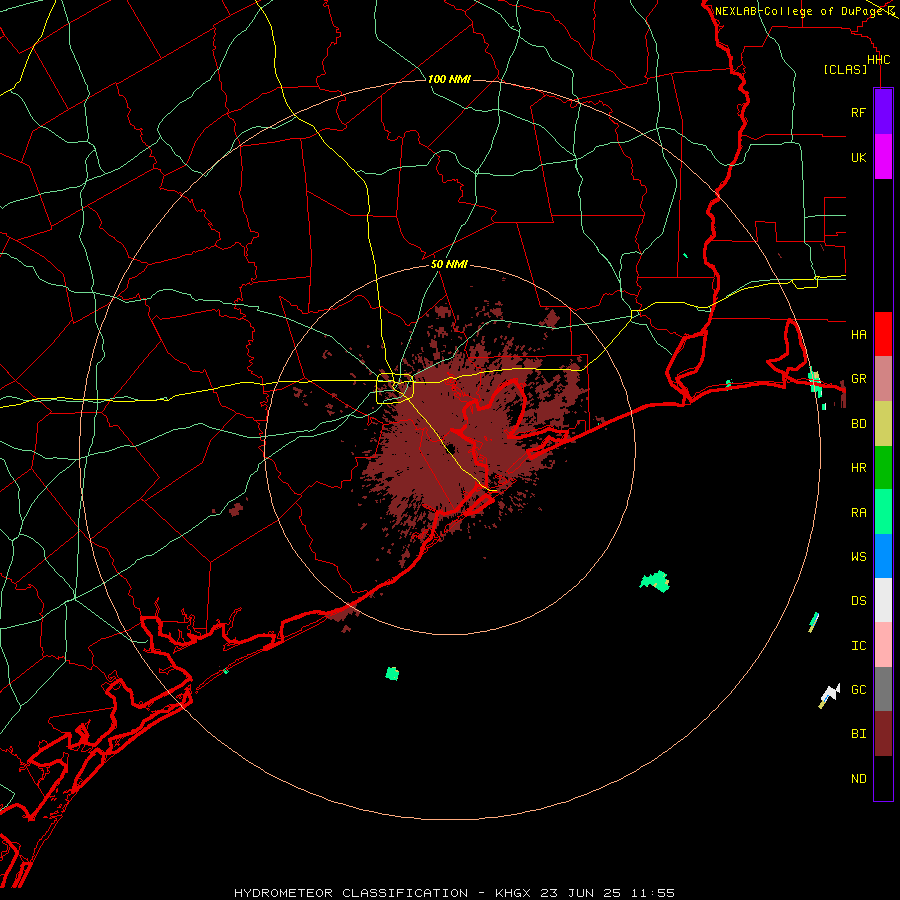Click the 50 NMI range ring label
900x900 pixels.
coord(449,264)
